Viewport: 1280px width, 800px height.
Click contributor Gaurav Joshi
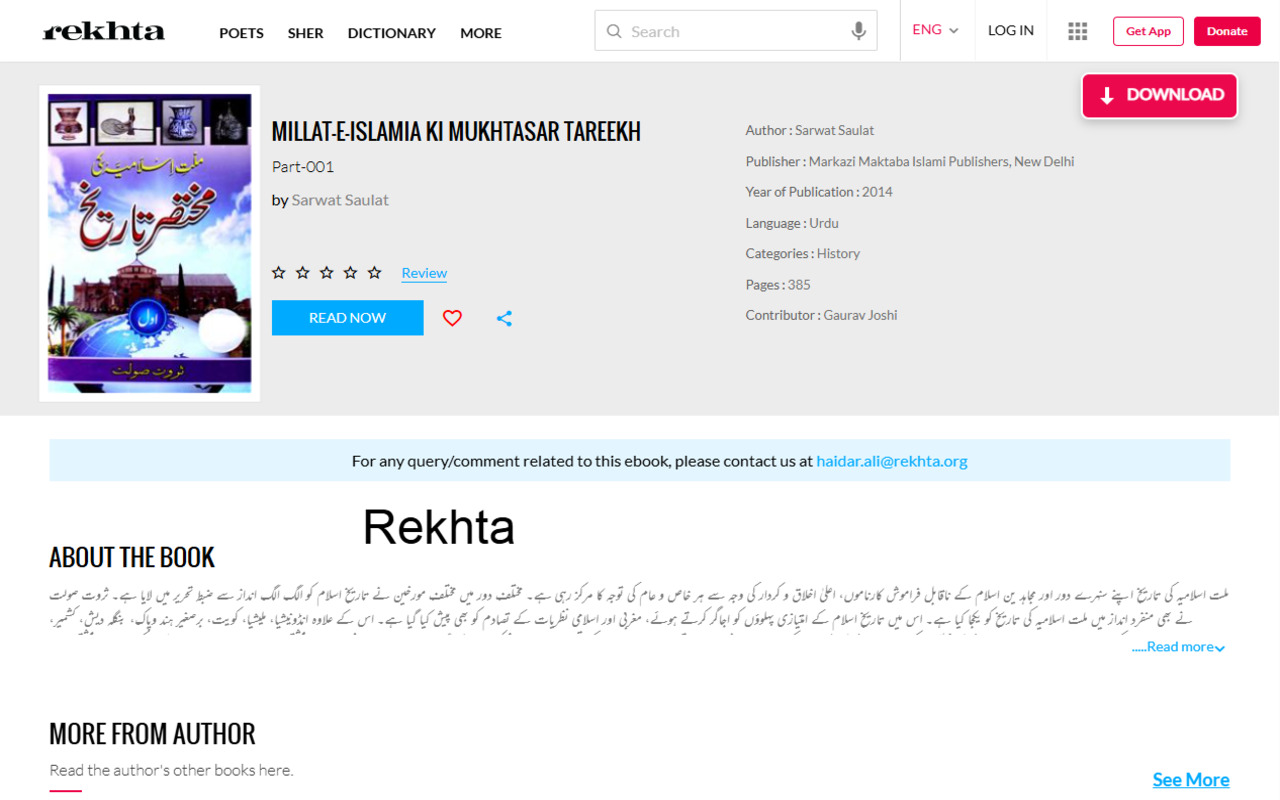coord(860,315)
